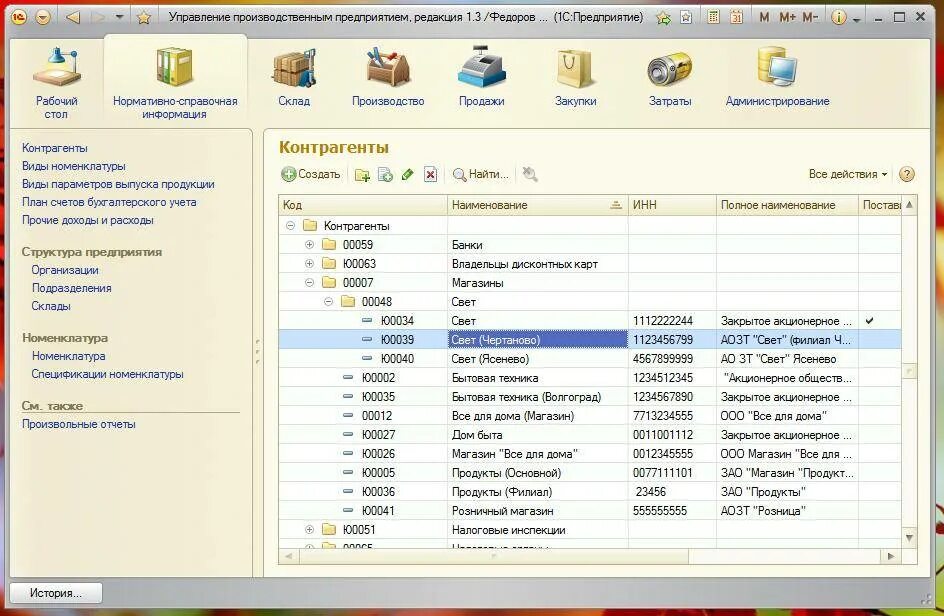Expand the Ю0063 discount cards group
Image resolution: width=944 pixels, height=616 pixels.
click(x=309, y=264)
